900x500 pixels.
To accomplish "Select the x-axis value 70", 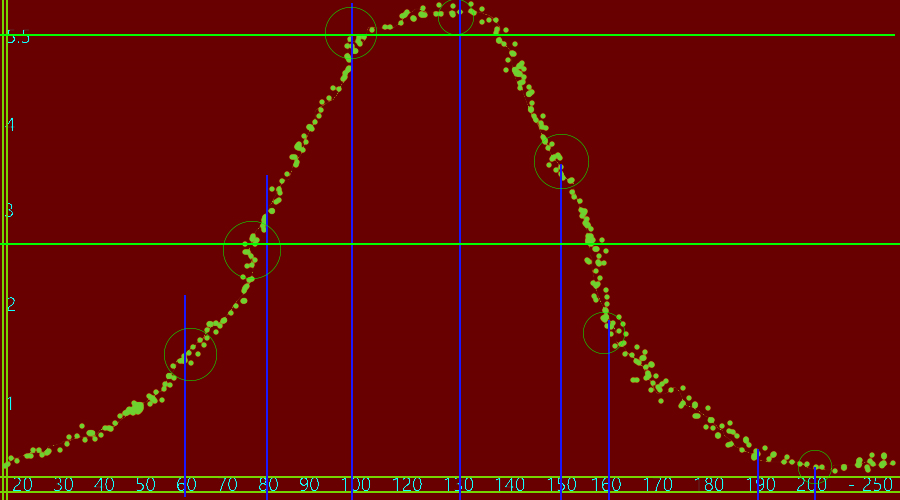I will click(x=228, y=485).
